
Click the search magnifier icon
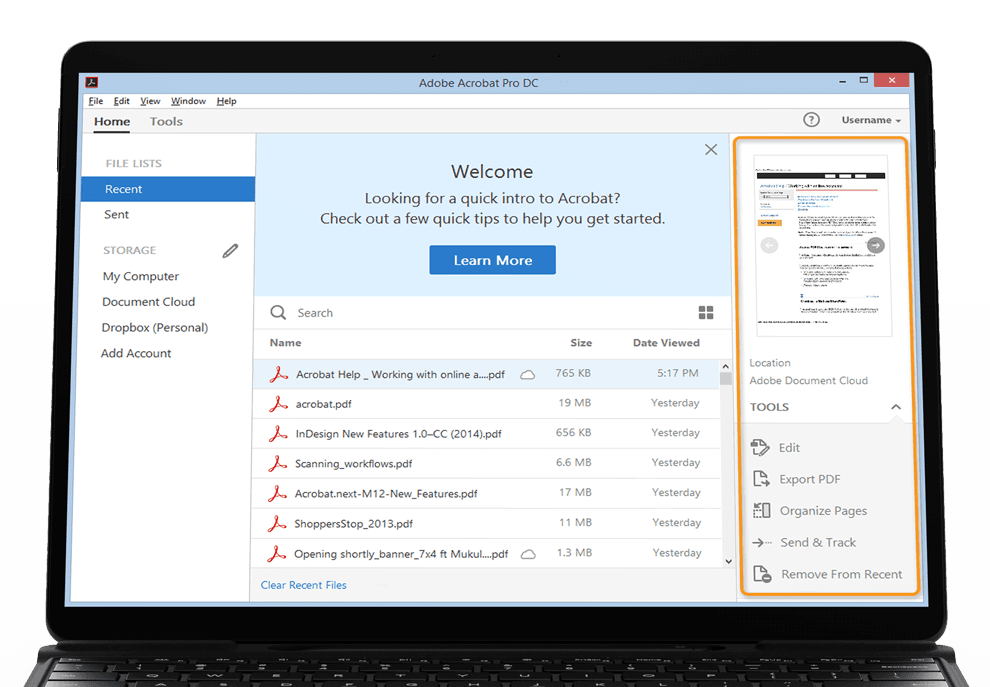pyautogui.click(x=278, y=313)
